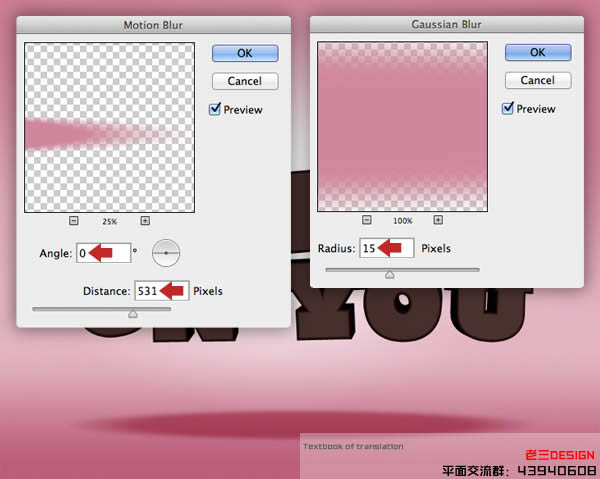Image resolution: width=600 pixels, height=479 pixels.
Task: Cancel the Gaussian Blur dialog
Action: [x=538, y=80]
